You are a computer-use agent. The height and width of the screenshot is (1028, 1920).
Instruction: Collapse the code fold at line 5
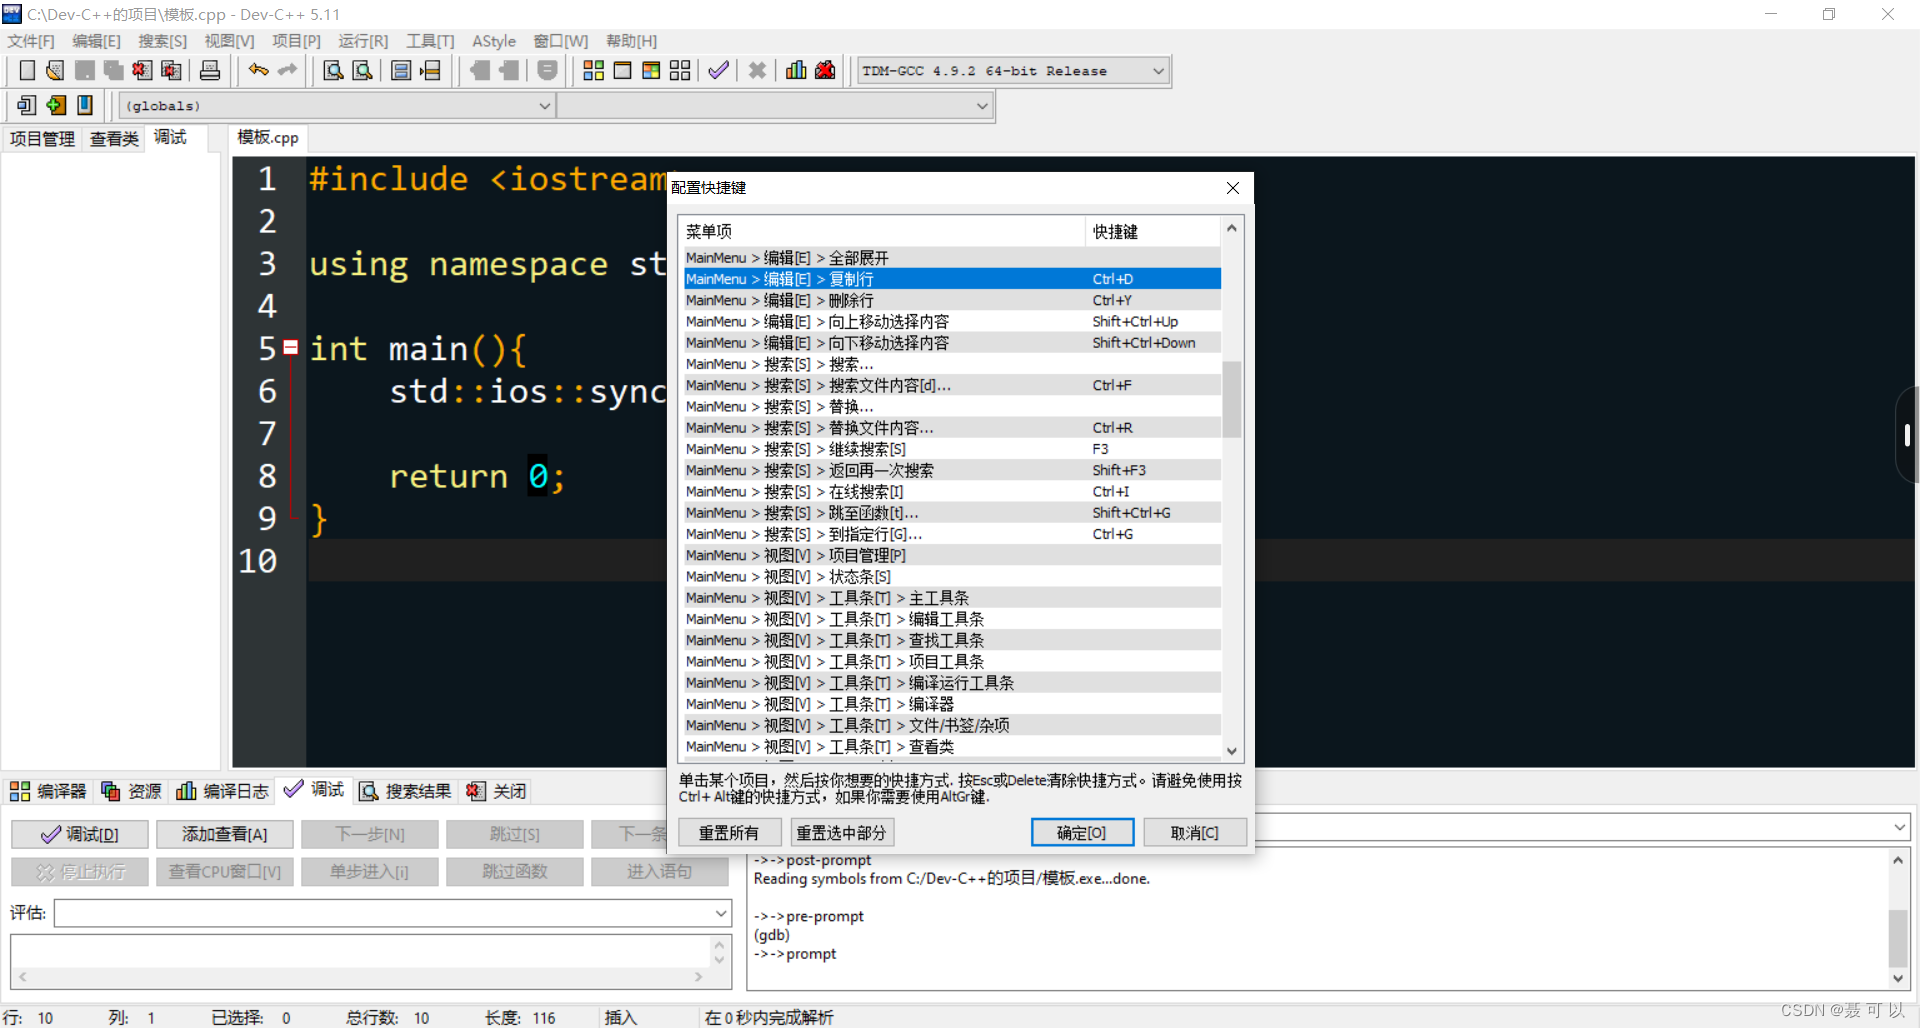tap(290, 348)
